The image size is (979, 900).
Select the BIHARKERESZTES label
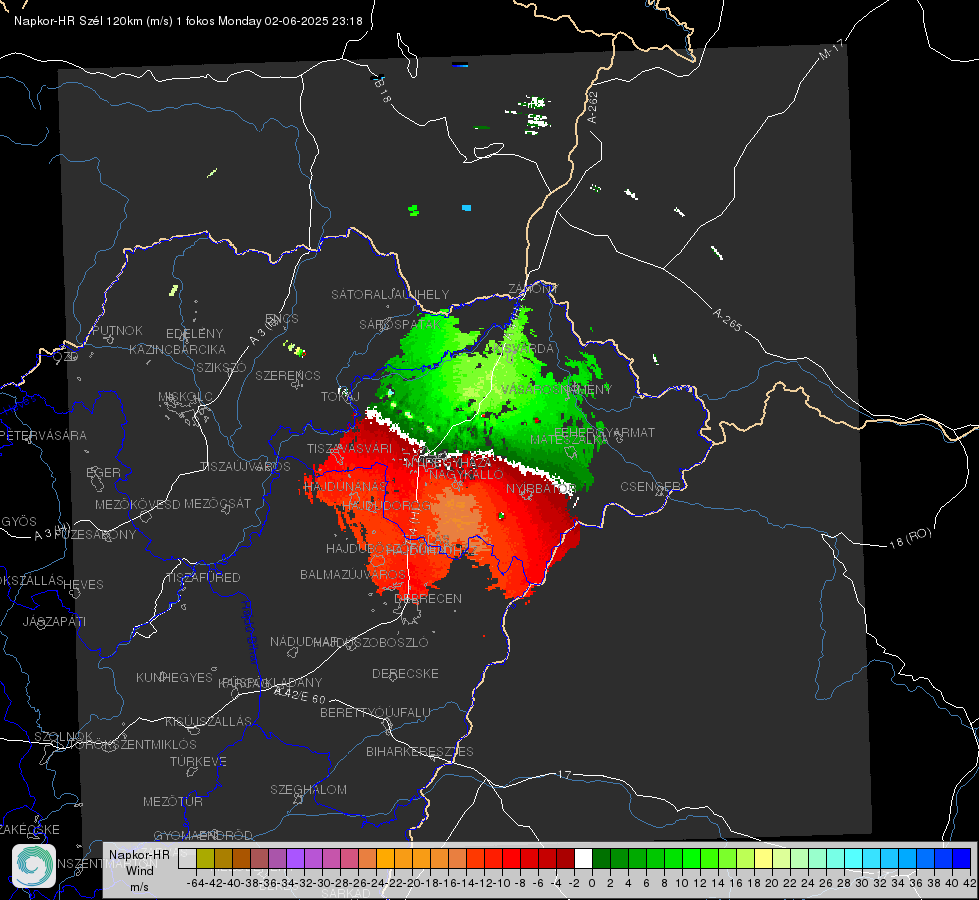(x=420, y=751)
